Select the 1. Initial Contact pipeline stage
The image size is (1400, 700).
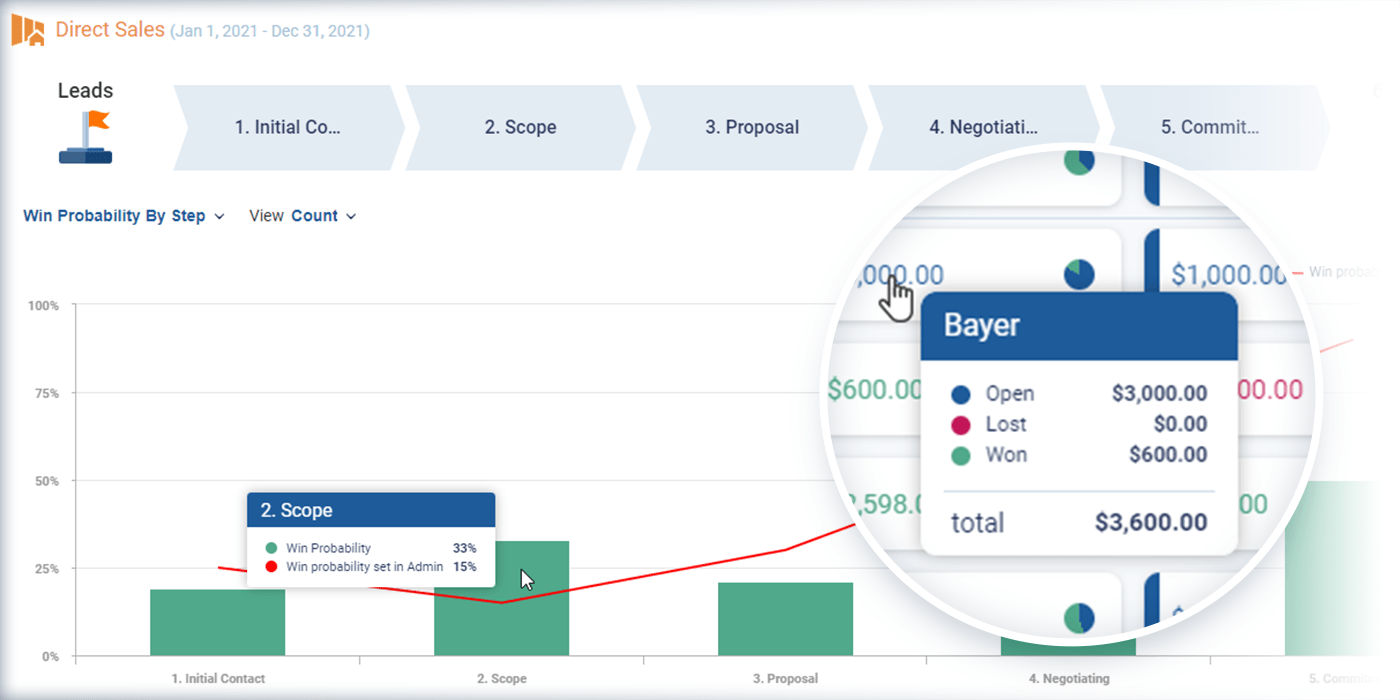[290, 127]
